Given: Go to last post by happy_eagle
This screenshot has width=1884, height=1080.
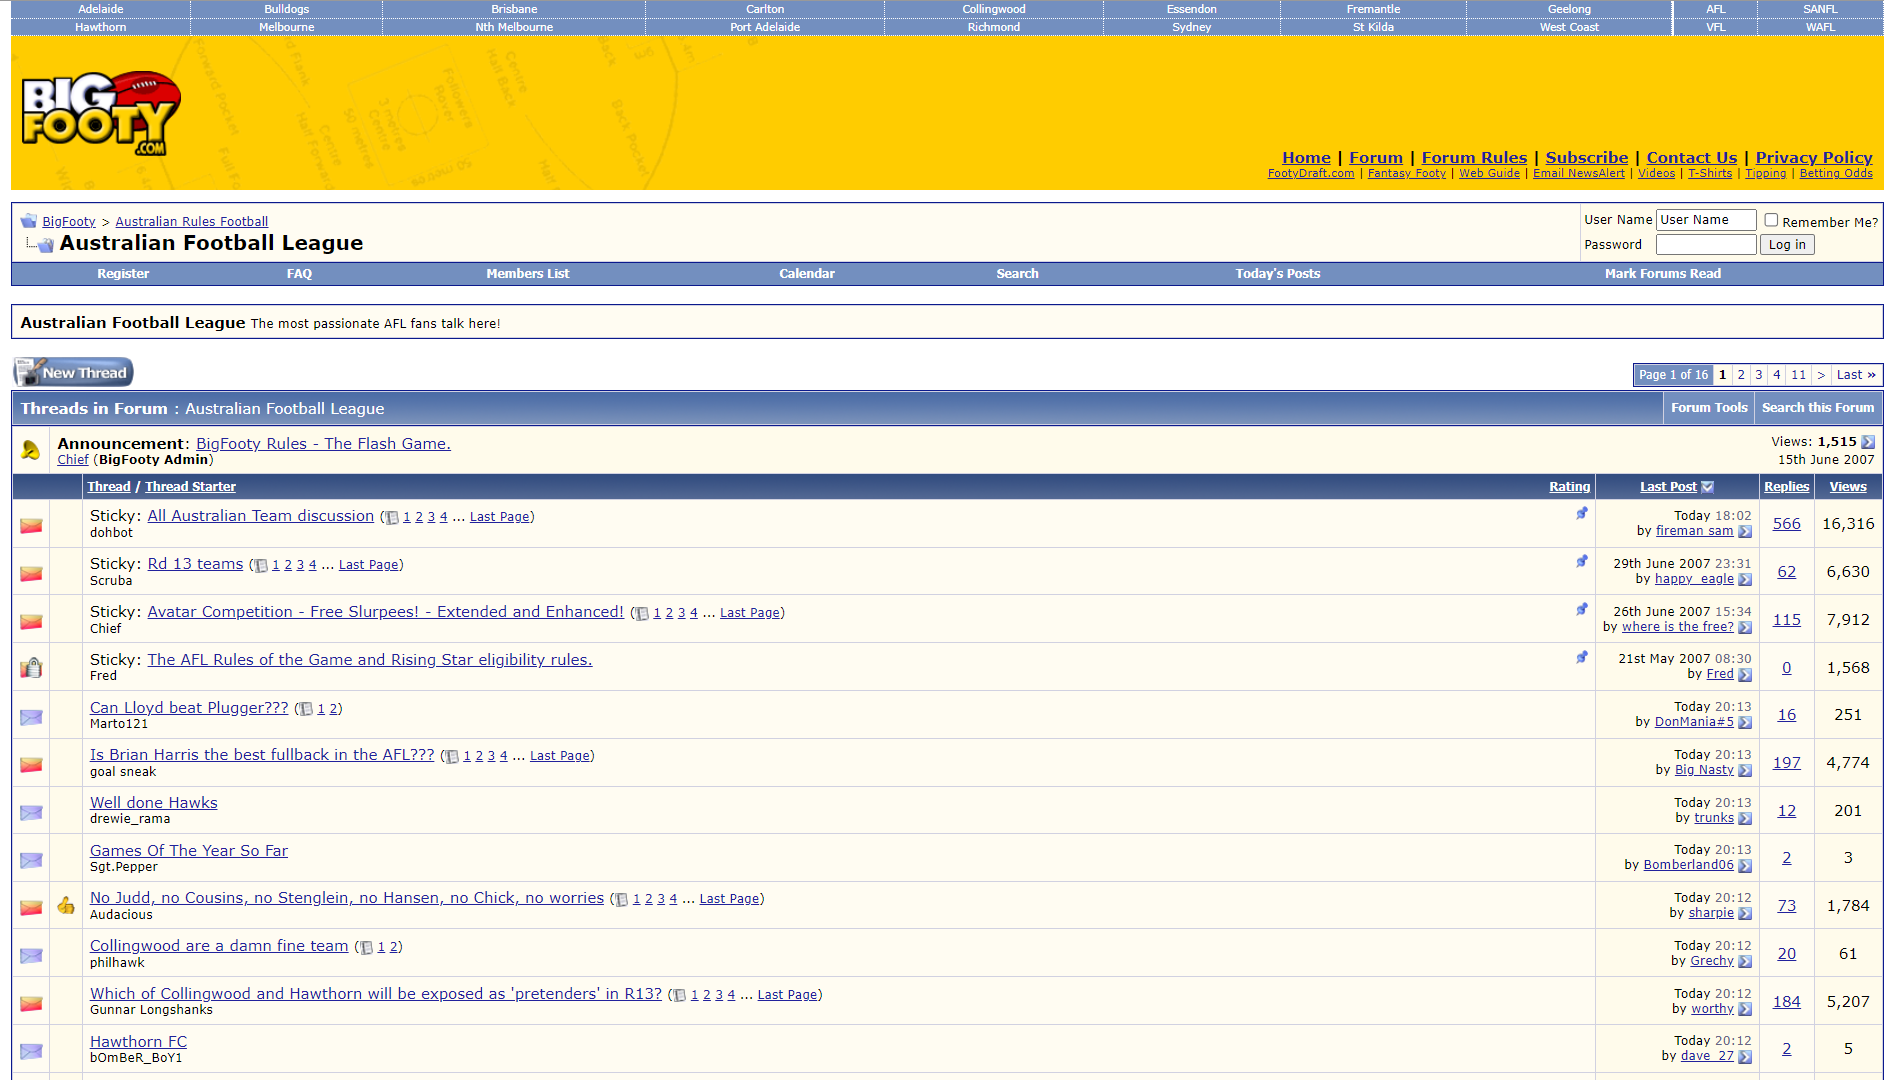Looking at the screenshot, I should click(x=1745, y=580).
